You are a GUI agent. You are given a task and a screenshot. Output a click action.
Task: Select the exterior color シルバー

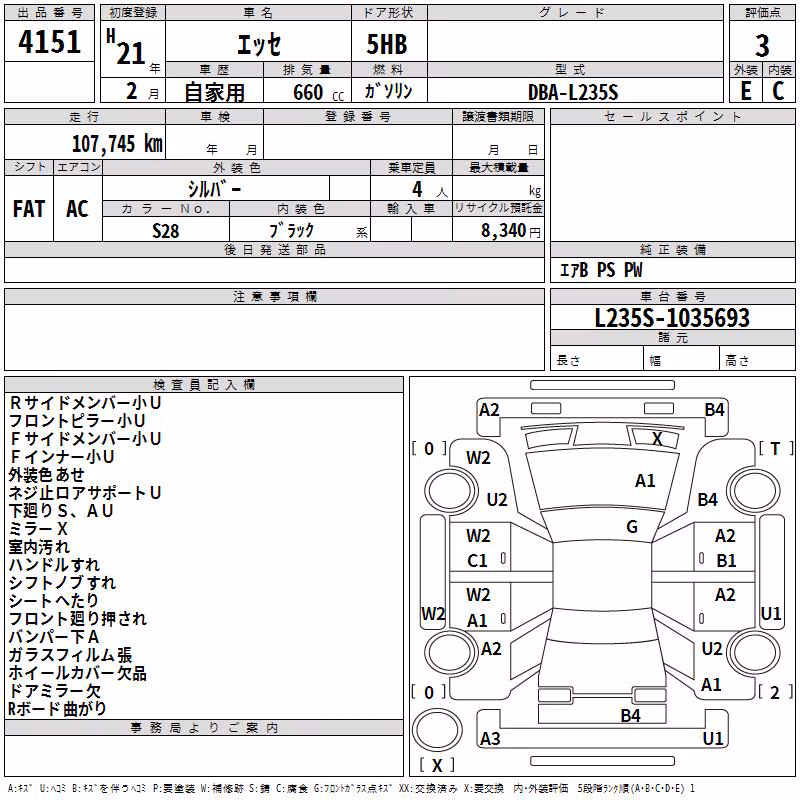pos(215,189)
